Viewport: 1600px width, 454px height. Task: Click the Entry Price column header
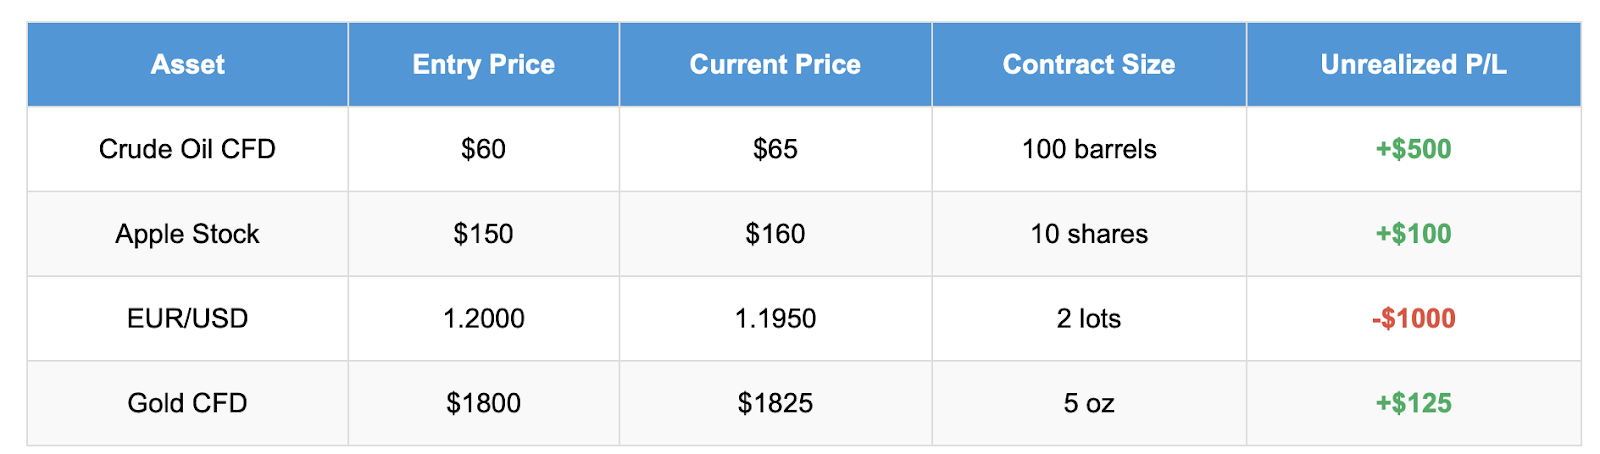point(483,65)
